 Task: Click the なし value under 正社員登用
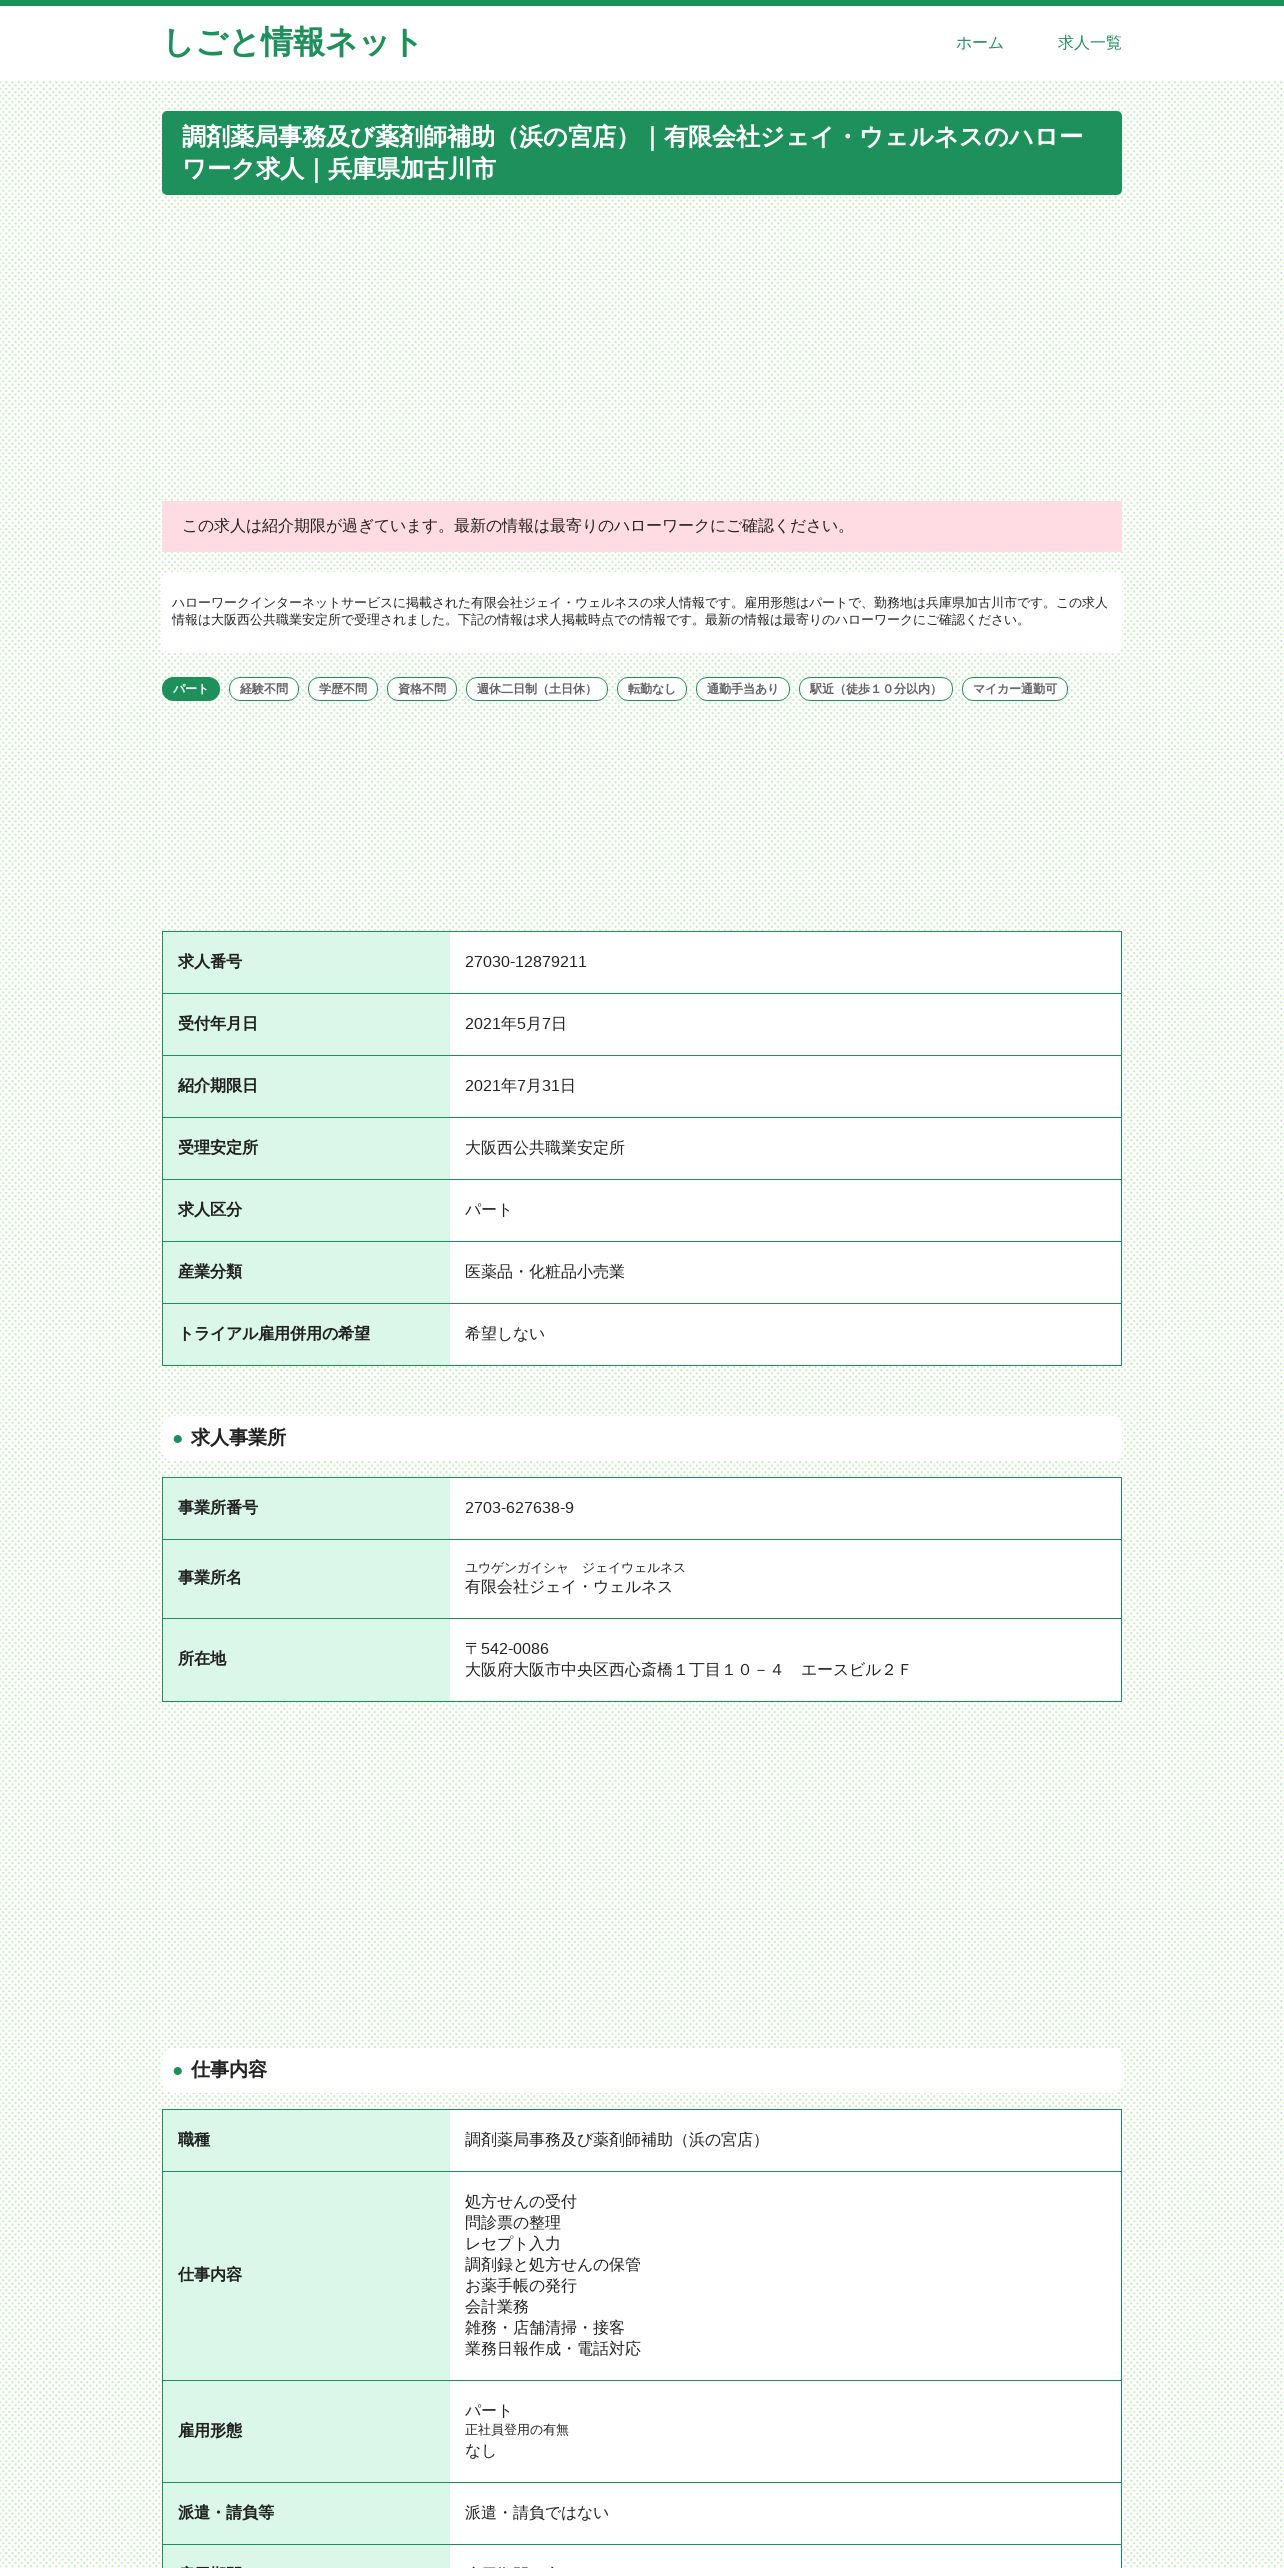pyautogui.click(x=481, y=2451)
